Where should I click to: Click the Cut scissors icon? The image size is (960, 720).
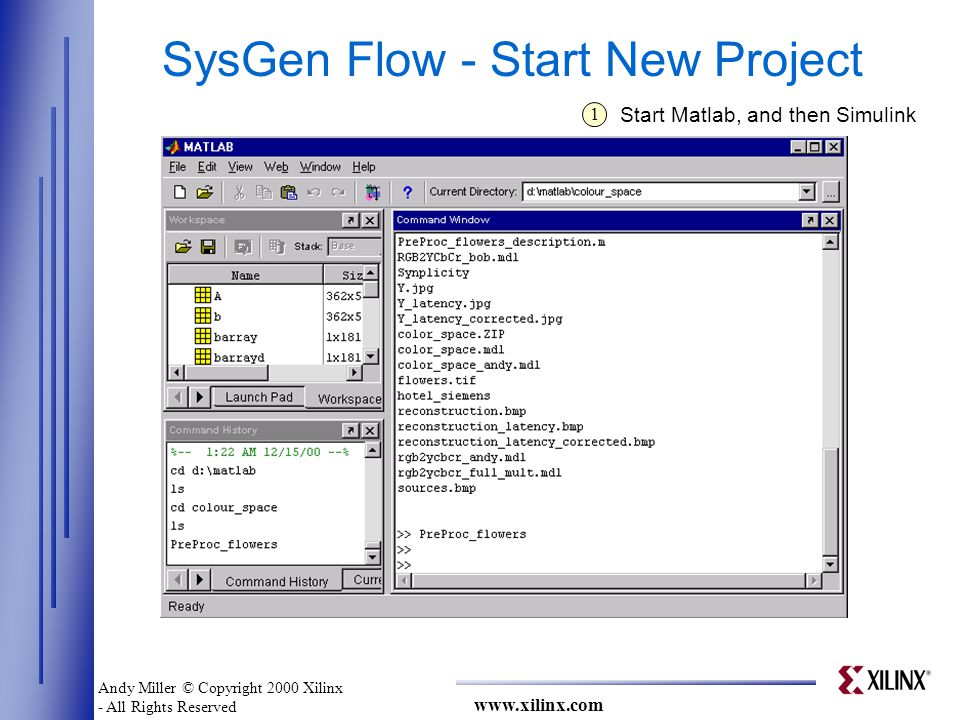(x=239, y=192)
